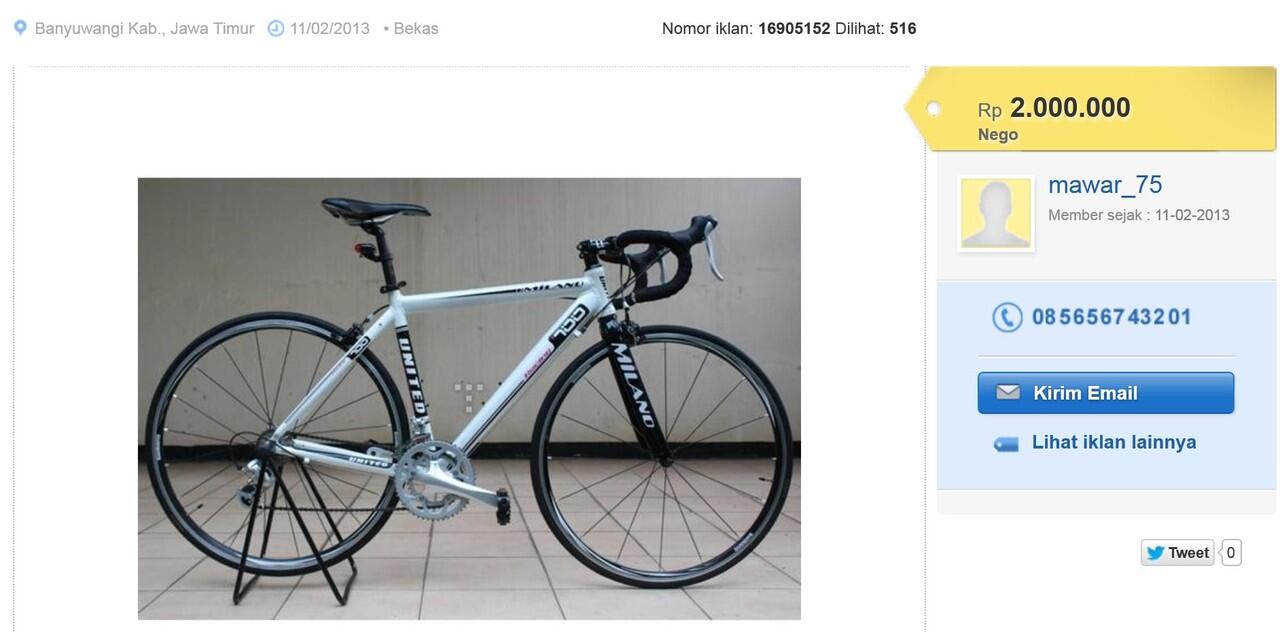Click the seller avatar placeholder image
The width and height of the screenshot is (1280, 632).
(x=995, y=213)
